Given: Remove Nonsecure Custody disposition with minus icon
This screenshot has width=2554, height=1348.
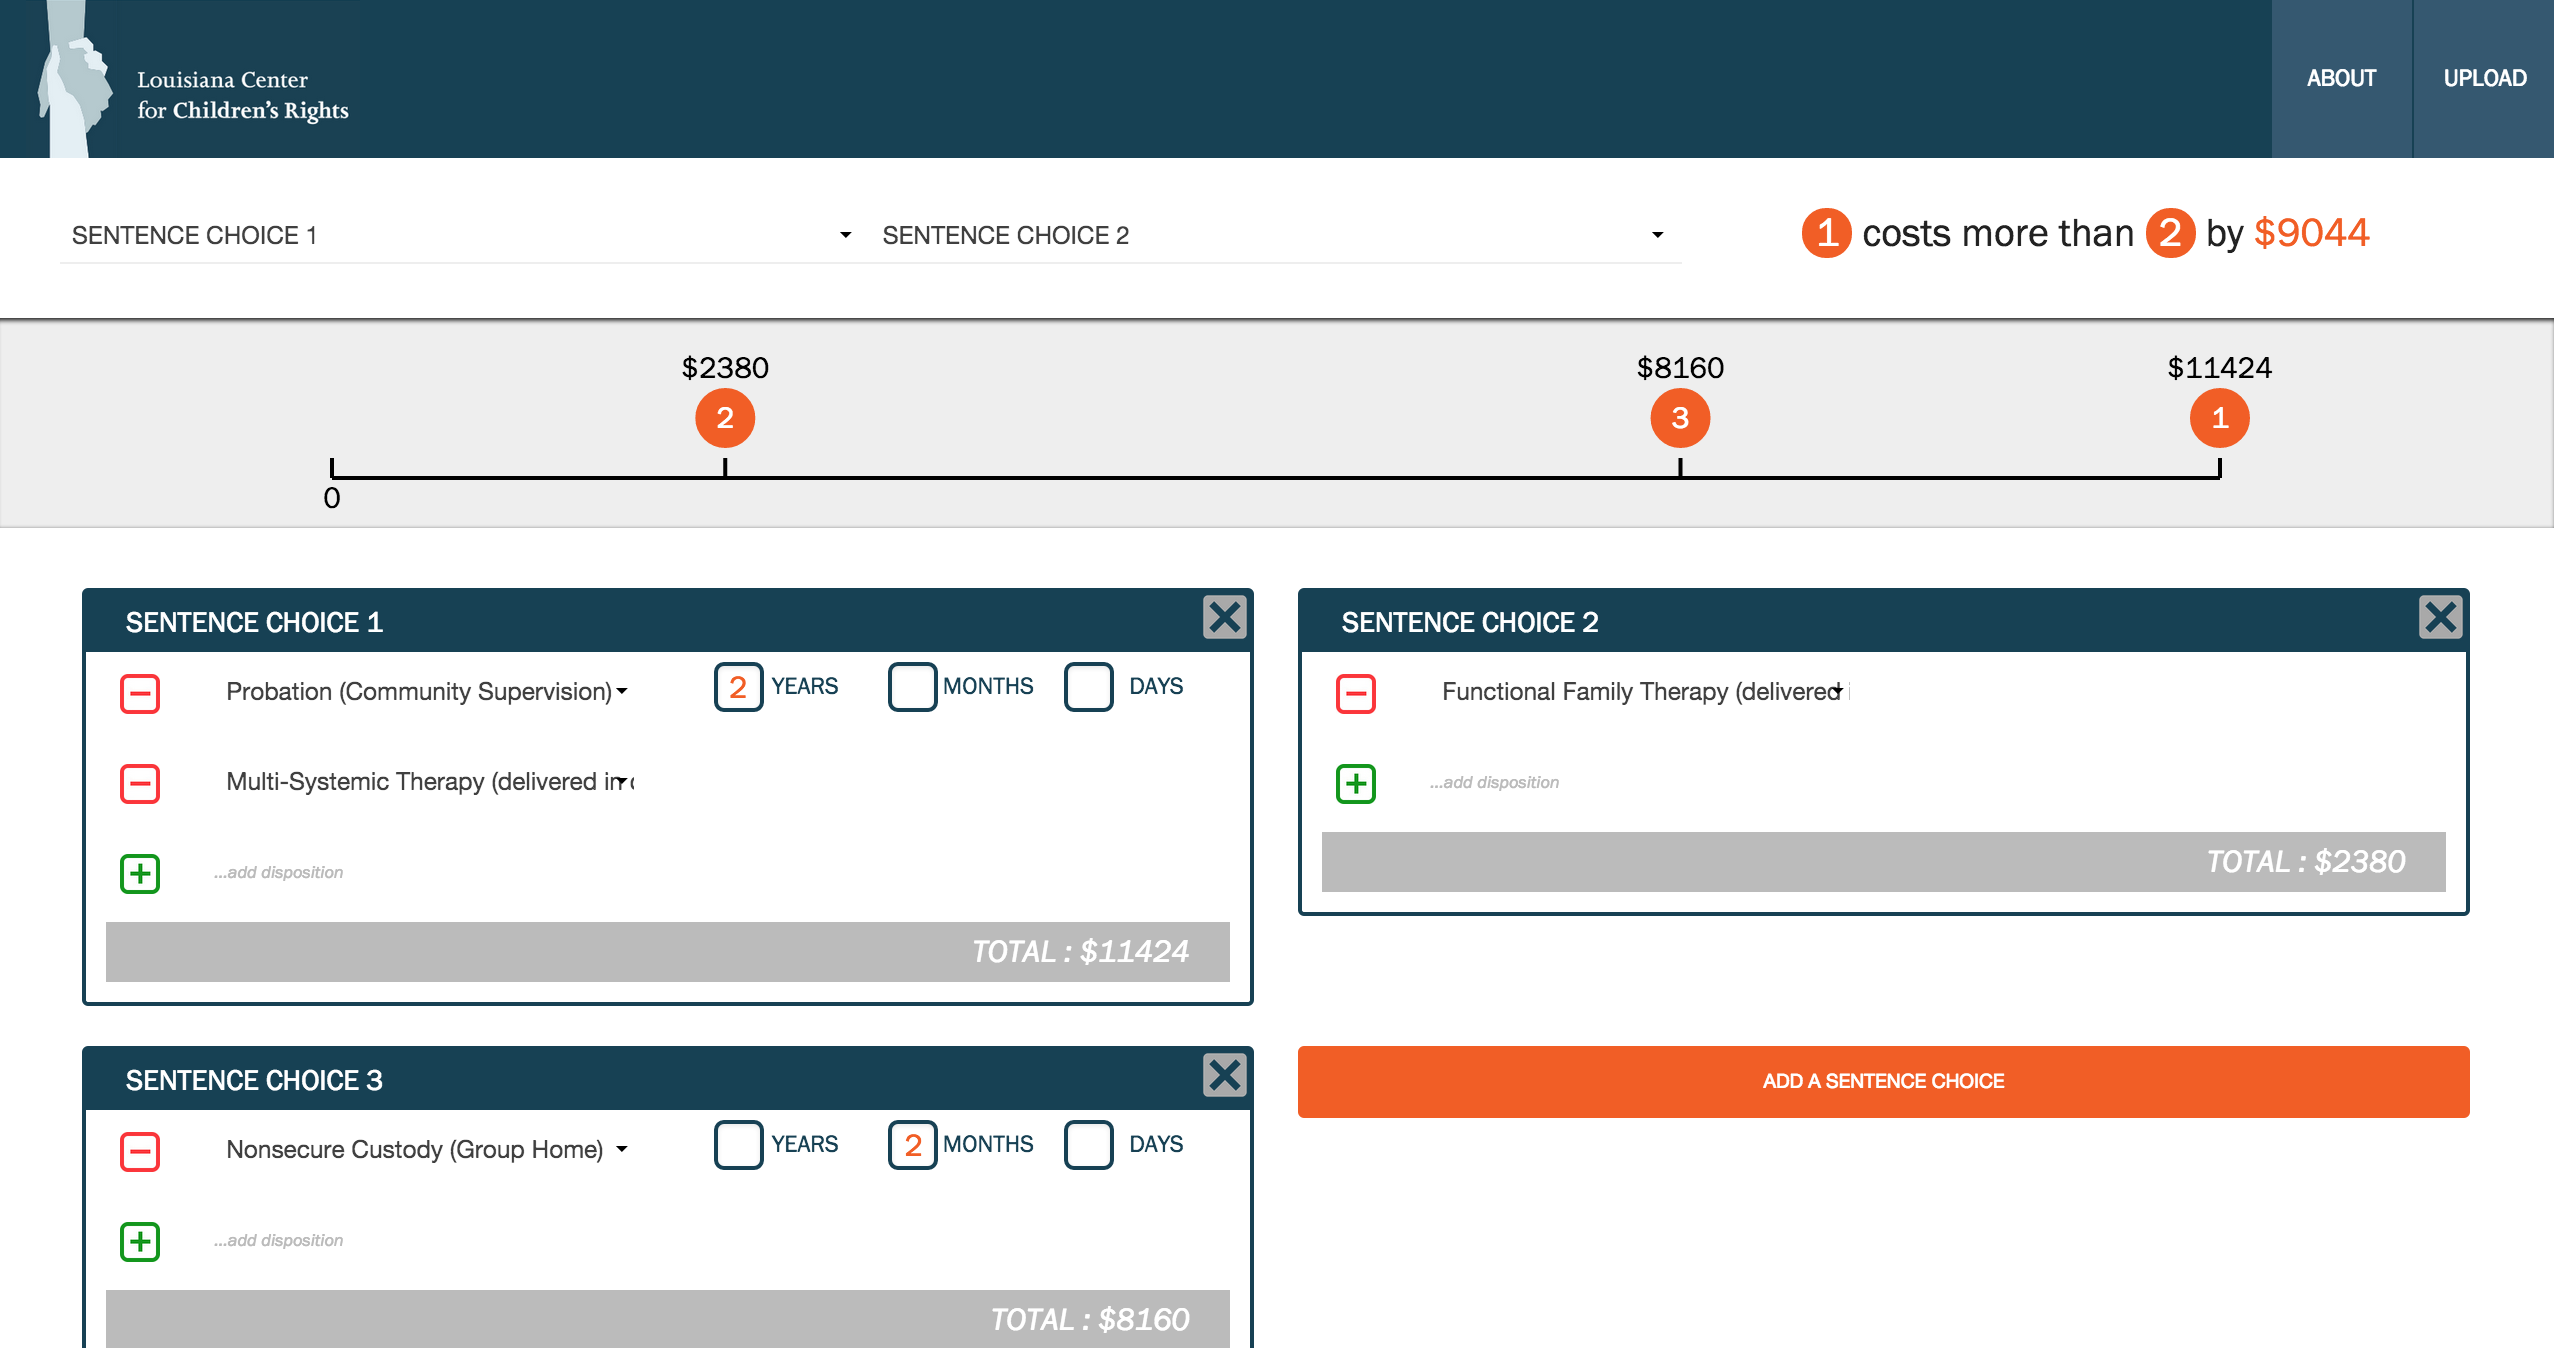Looking at the screenshot, I should [x=140, y=1151].
